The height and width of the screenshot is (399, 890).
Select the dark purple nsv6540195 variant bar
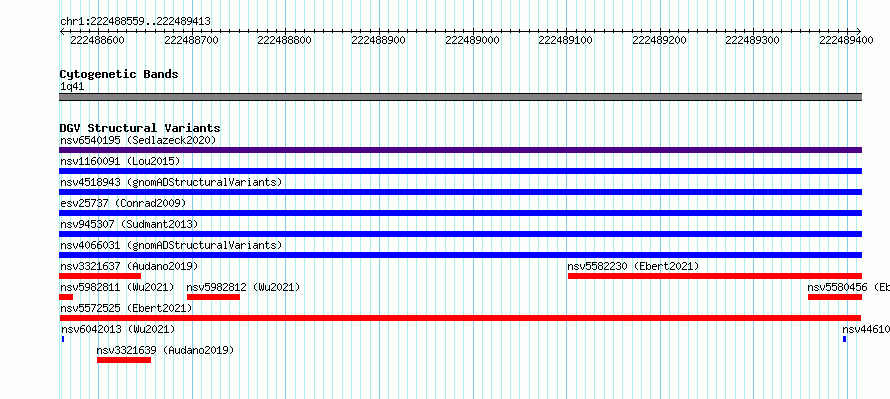coord(460,150)
